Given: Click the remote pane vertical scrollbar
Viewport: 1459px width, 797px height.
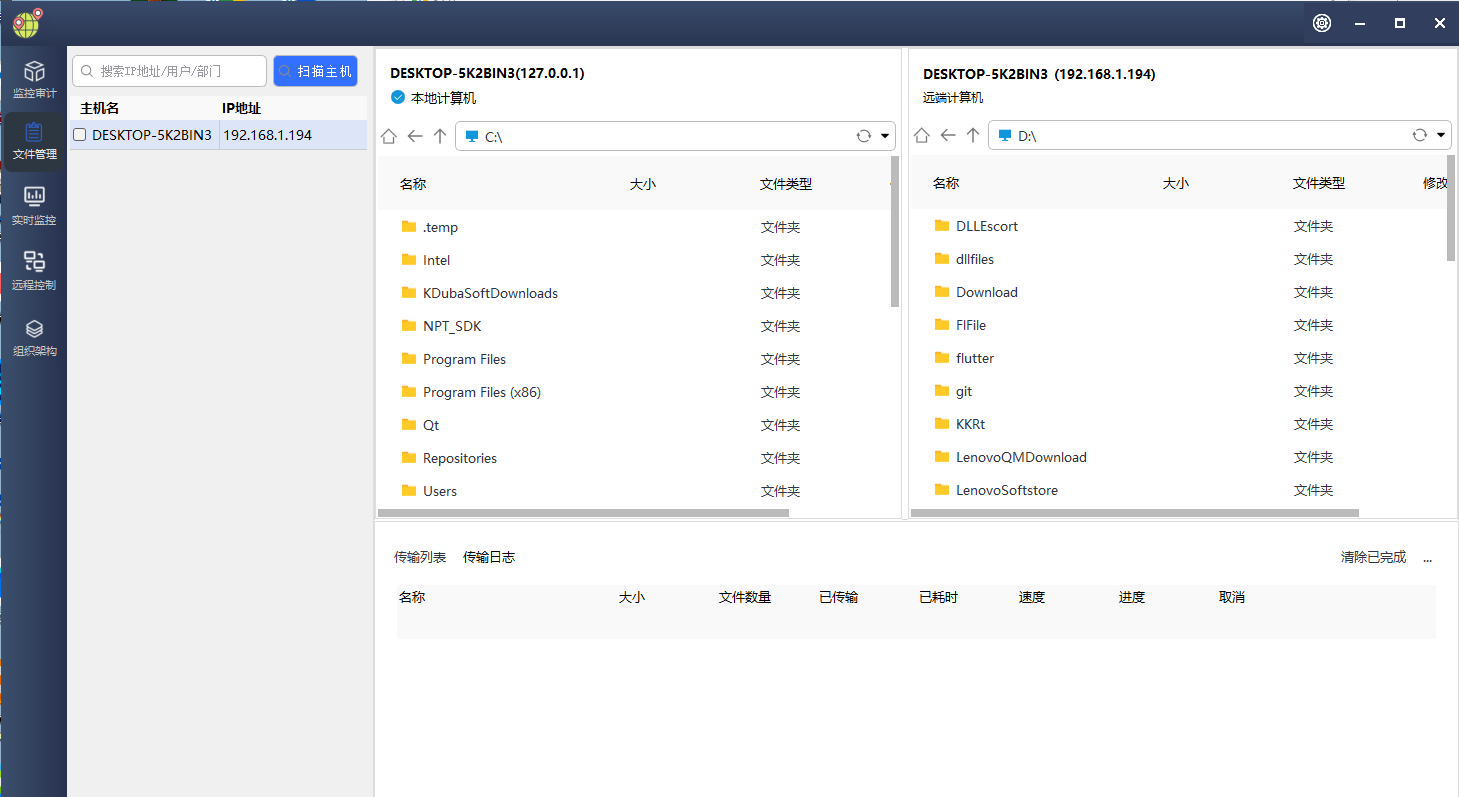Looking at the screenshot, I should pyautogui.click(x=1451, y=208).
